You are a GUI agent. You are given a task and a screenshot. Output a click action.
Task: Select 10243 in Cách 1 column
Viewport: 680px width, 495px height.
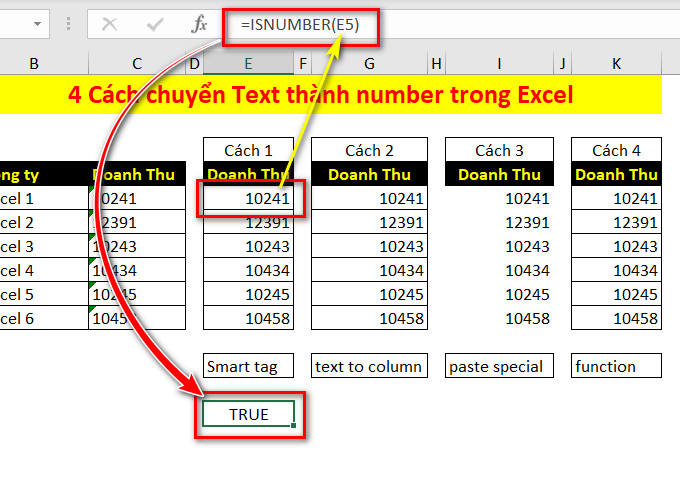(248, 246)
